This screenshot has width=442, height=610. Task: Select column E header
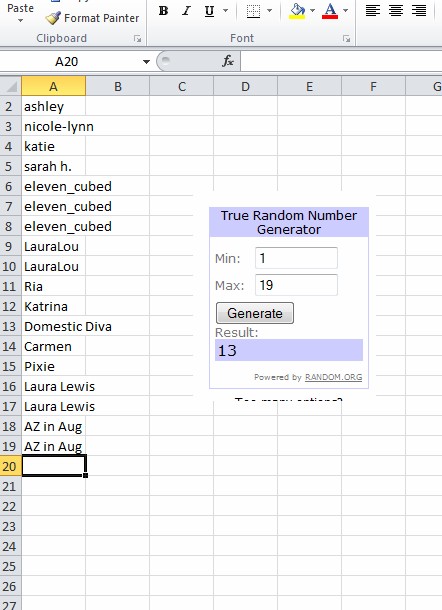coord(309,86)
